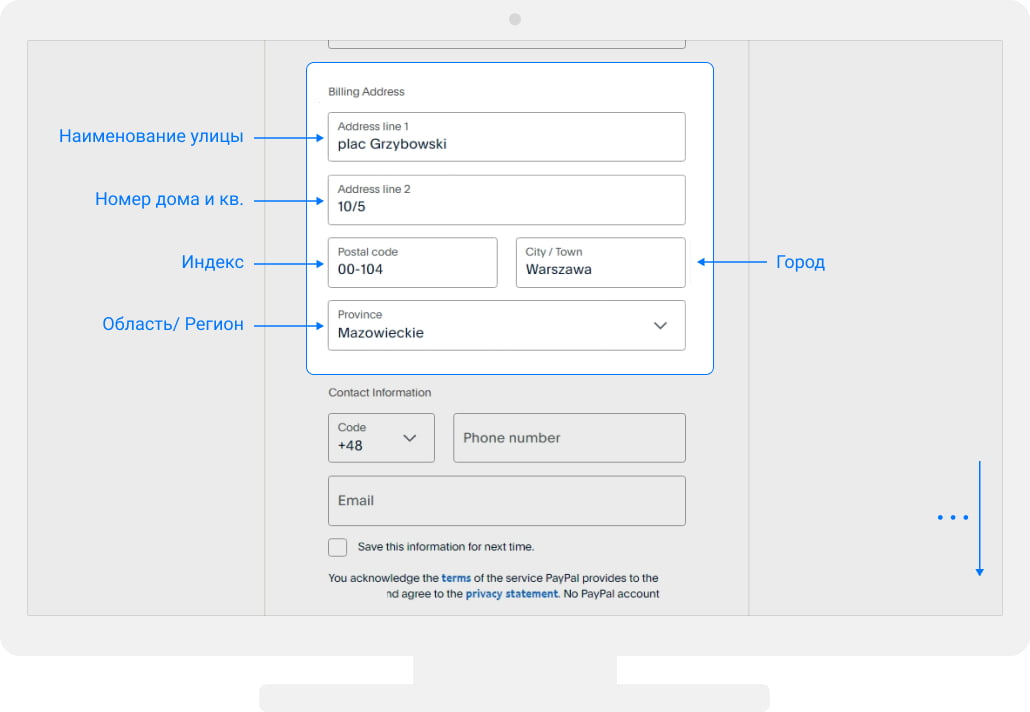Click the Contact Information heading
Screen dimensions: 1030x712
click(380, 393)
